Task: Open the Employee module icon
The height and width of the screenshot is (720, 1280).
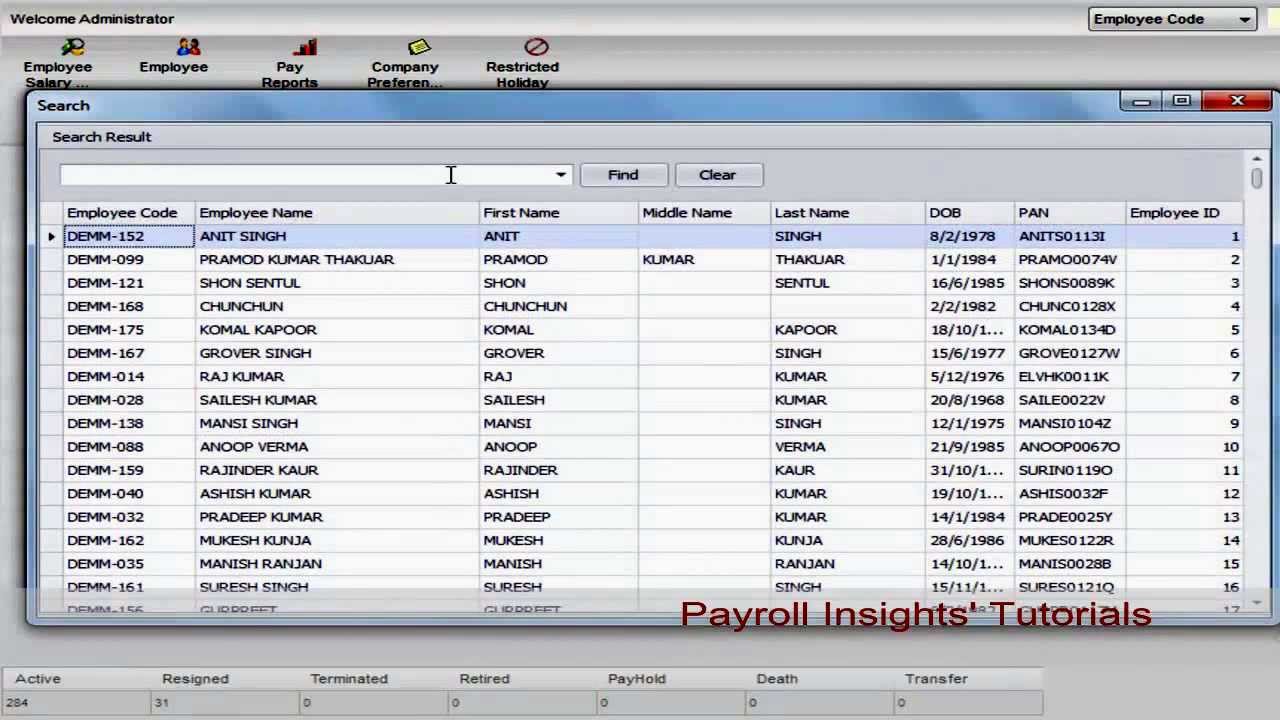Action: tap(174, 56)
